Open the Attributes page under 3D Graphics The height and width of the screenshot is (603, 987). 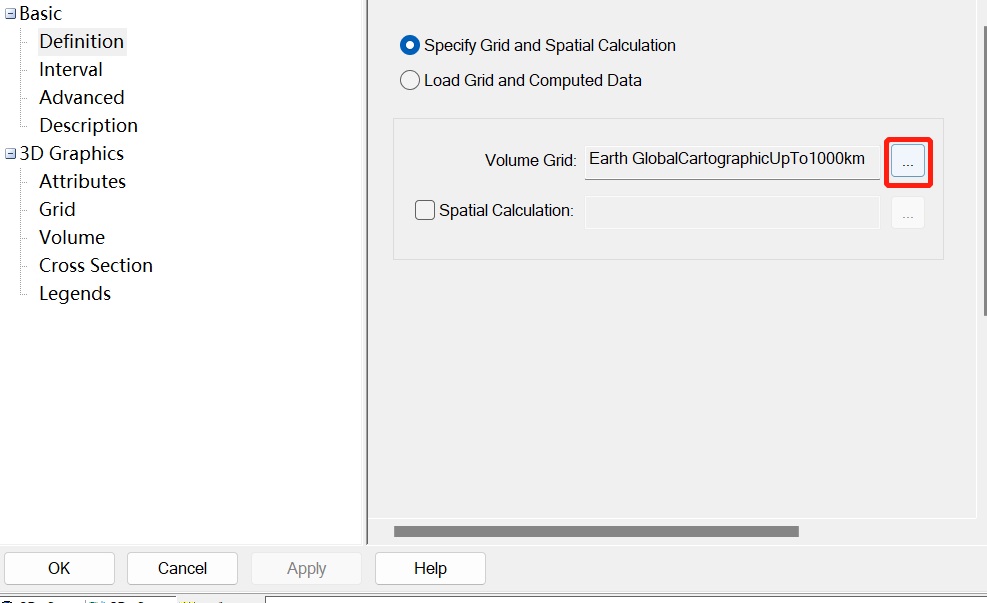tap(82, 181)
